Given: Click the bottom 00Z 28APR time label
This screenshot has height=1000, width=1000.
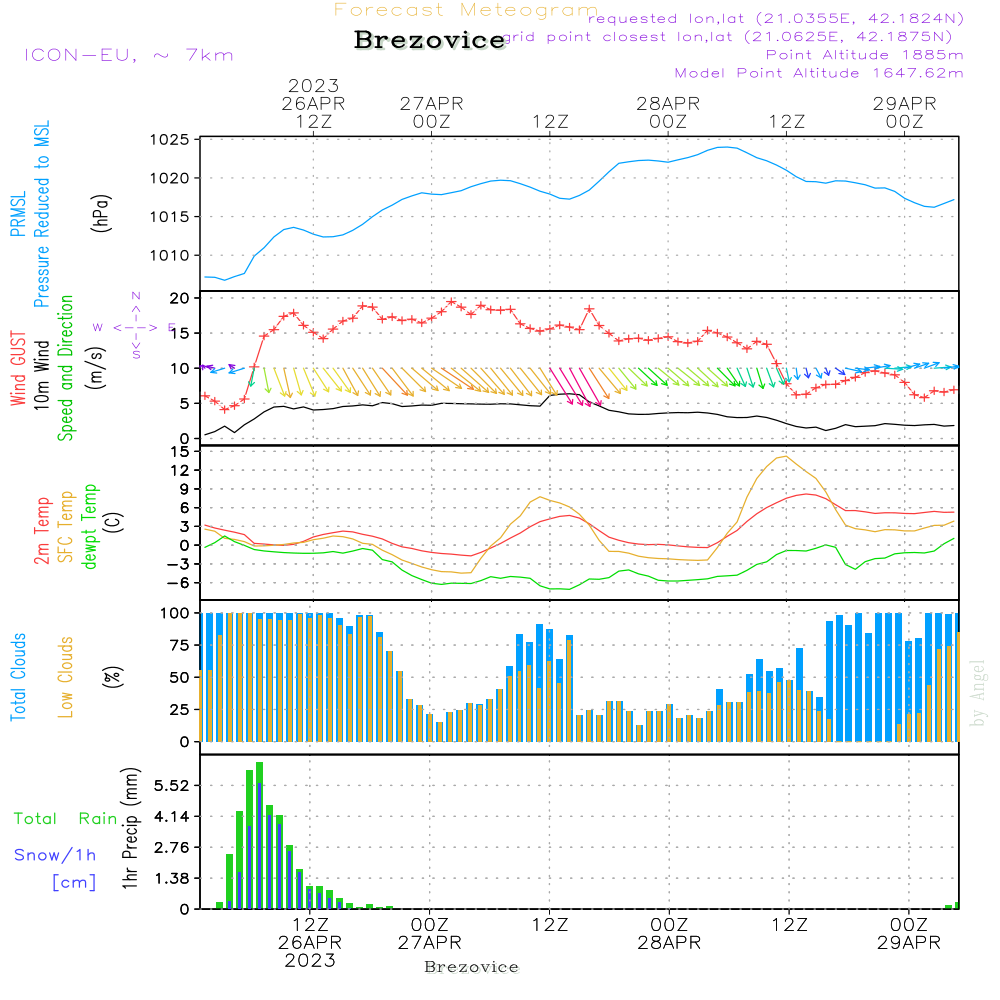Looking at the screenshot, I should tap(669, 933).
